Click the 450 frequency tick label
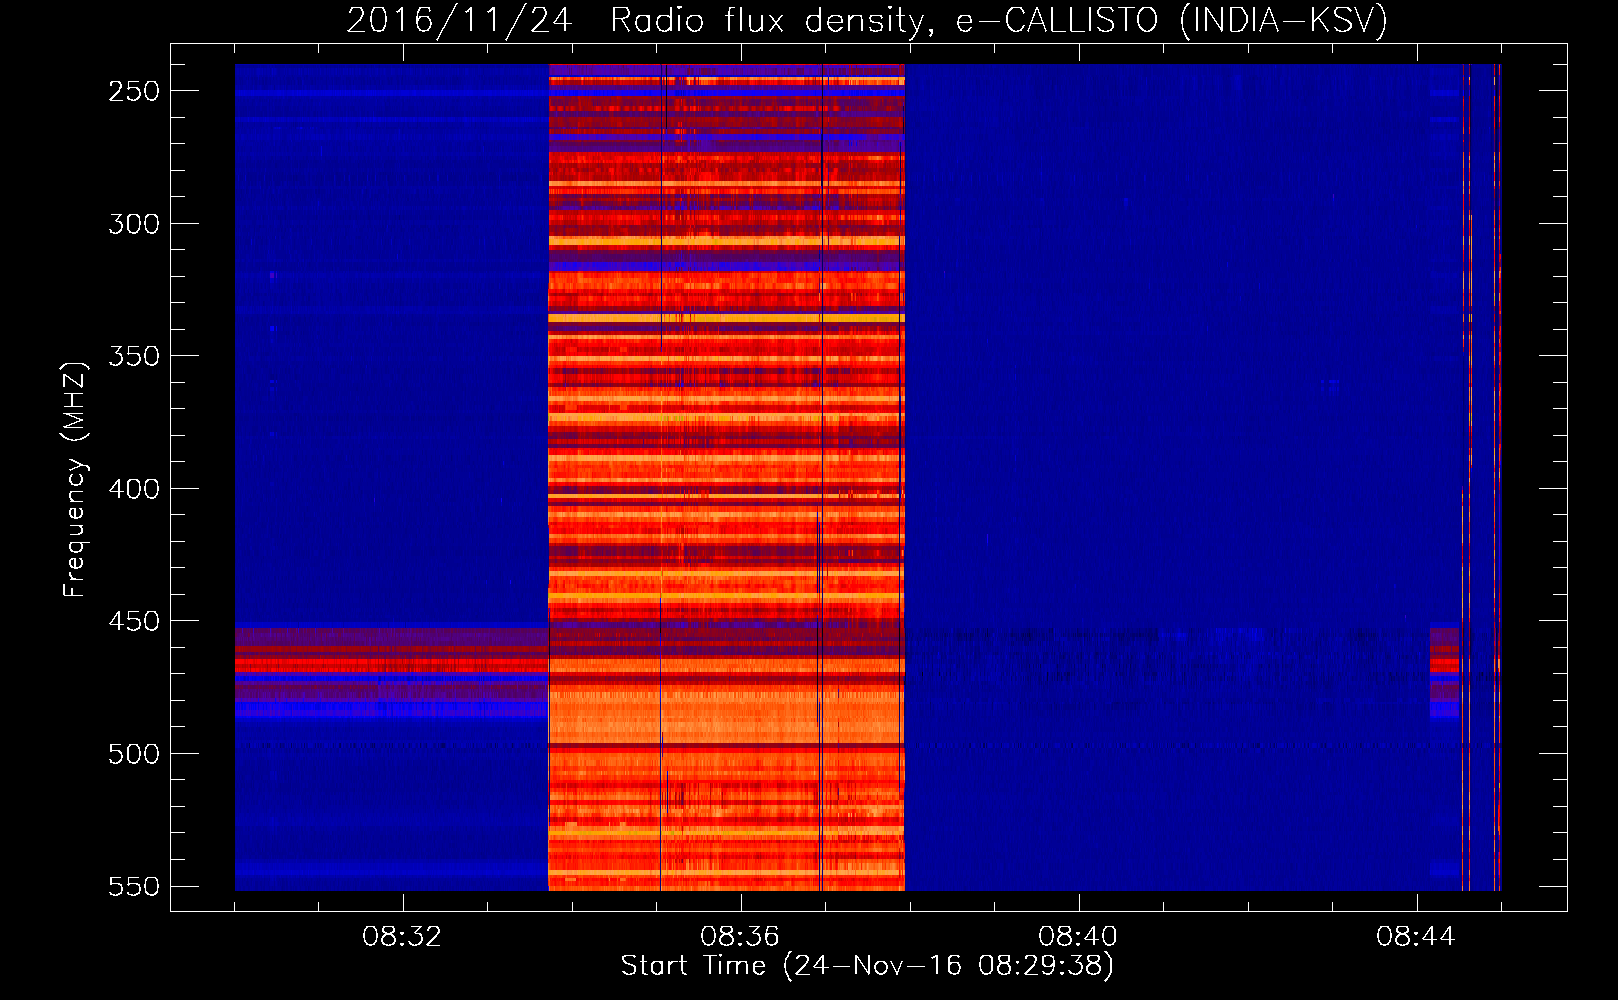The height and width of the screenshot is (1000, 1618). pos(134,621)
